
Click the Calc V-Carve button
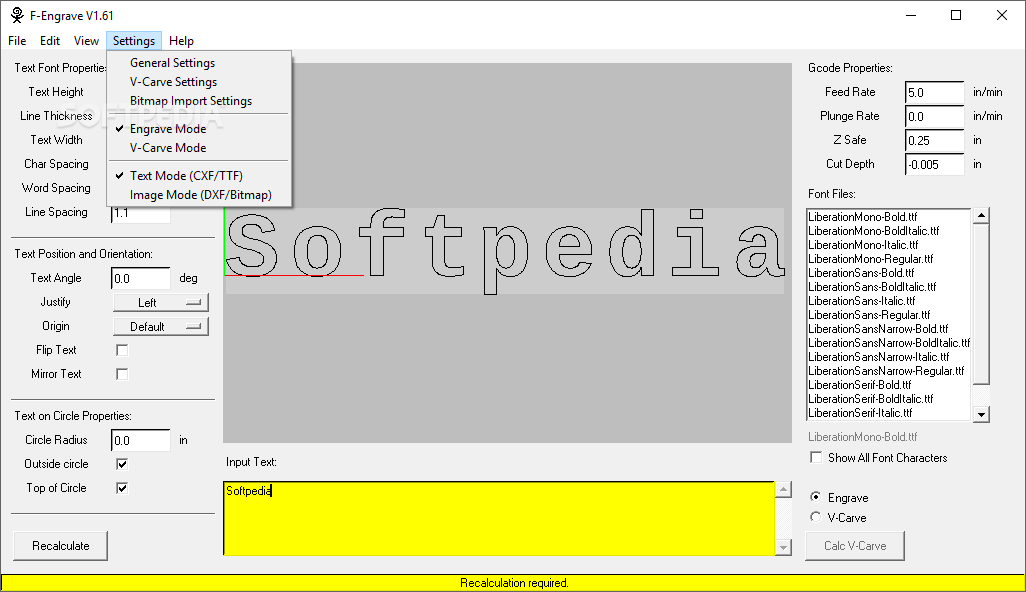coord(855,546)
